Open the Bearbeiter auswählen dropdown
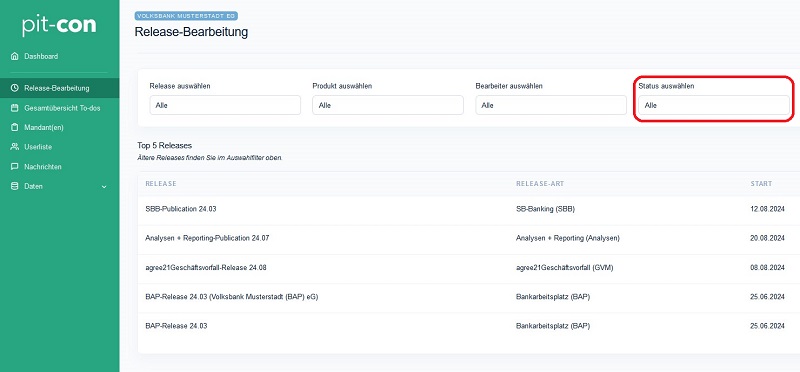The width and height of the screenshot is (800, 372). tap(551, 105)
